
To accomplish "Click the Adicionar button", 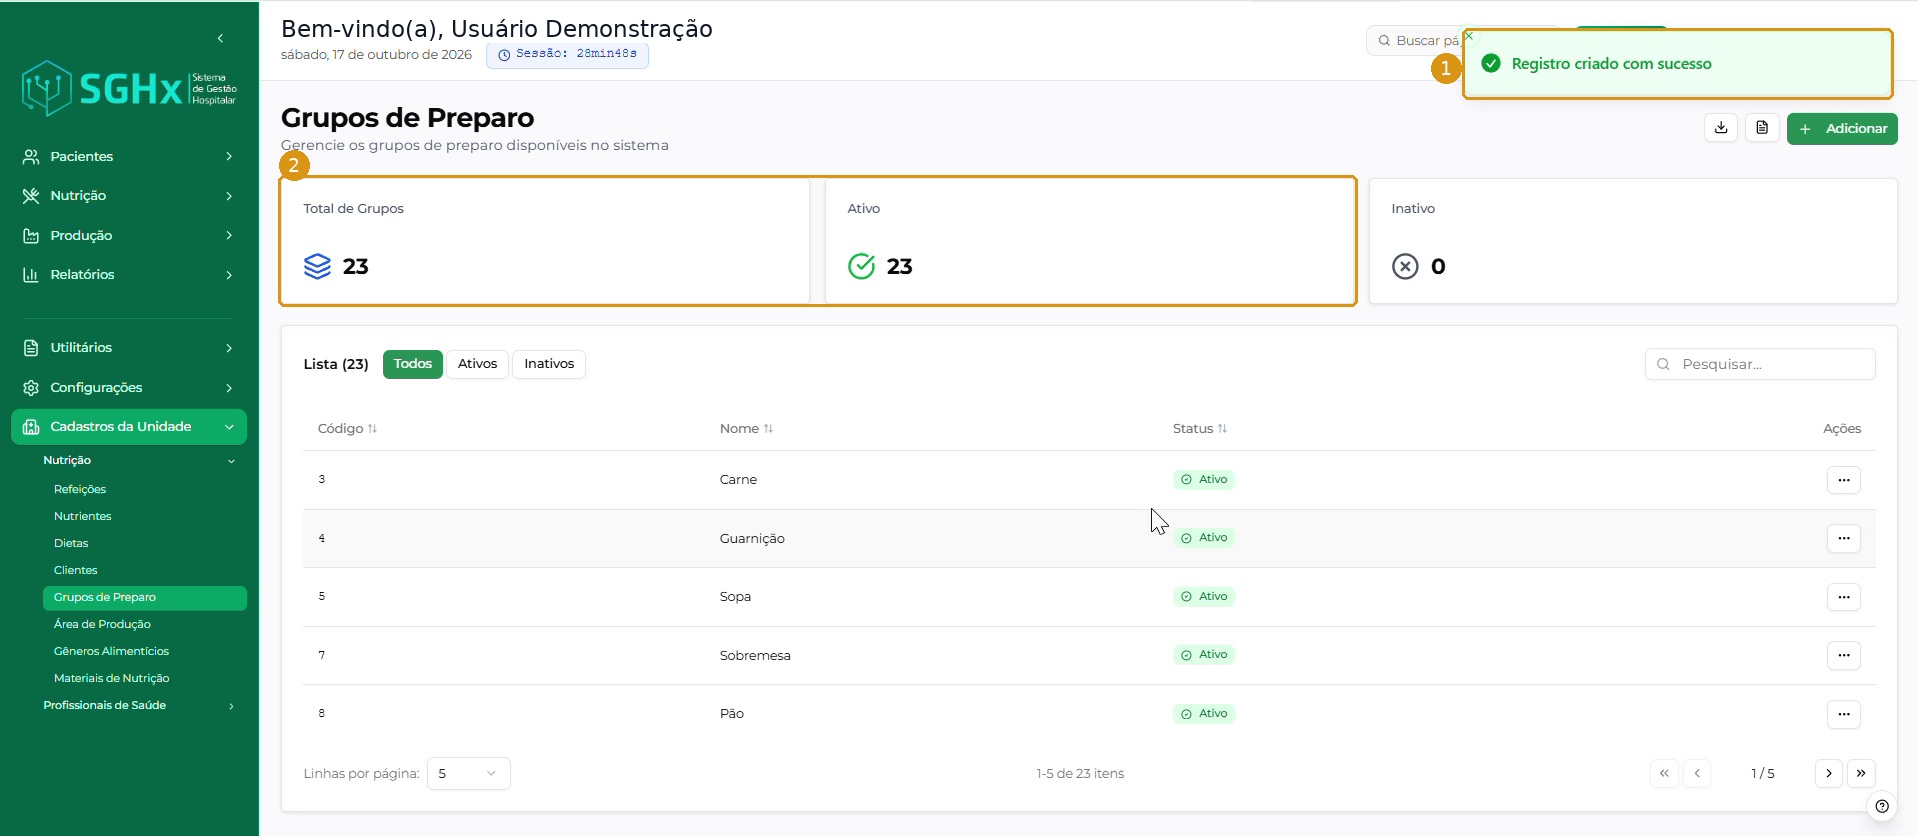I will pyautogui.click(x=1842, y=128).
